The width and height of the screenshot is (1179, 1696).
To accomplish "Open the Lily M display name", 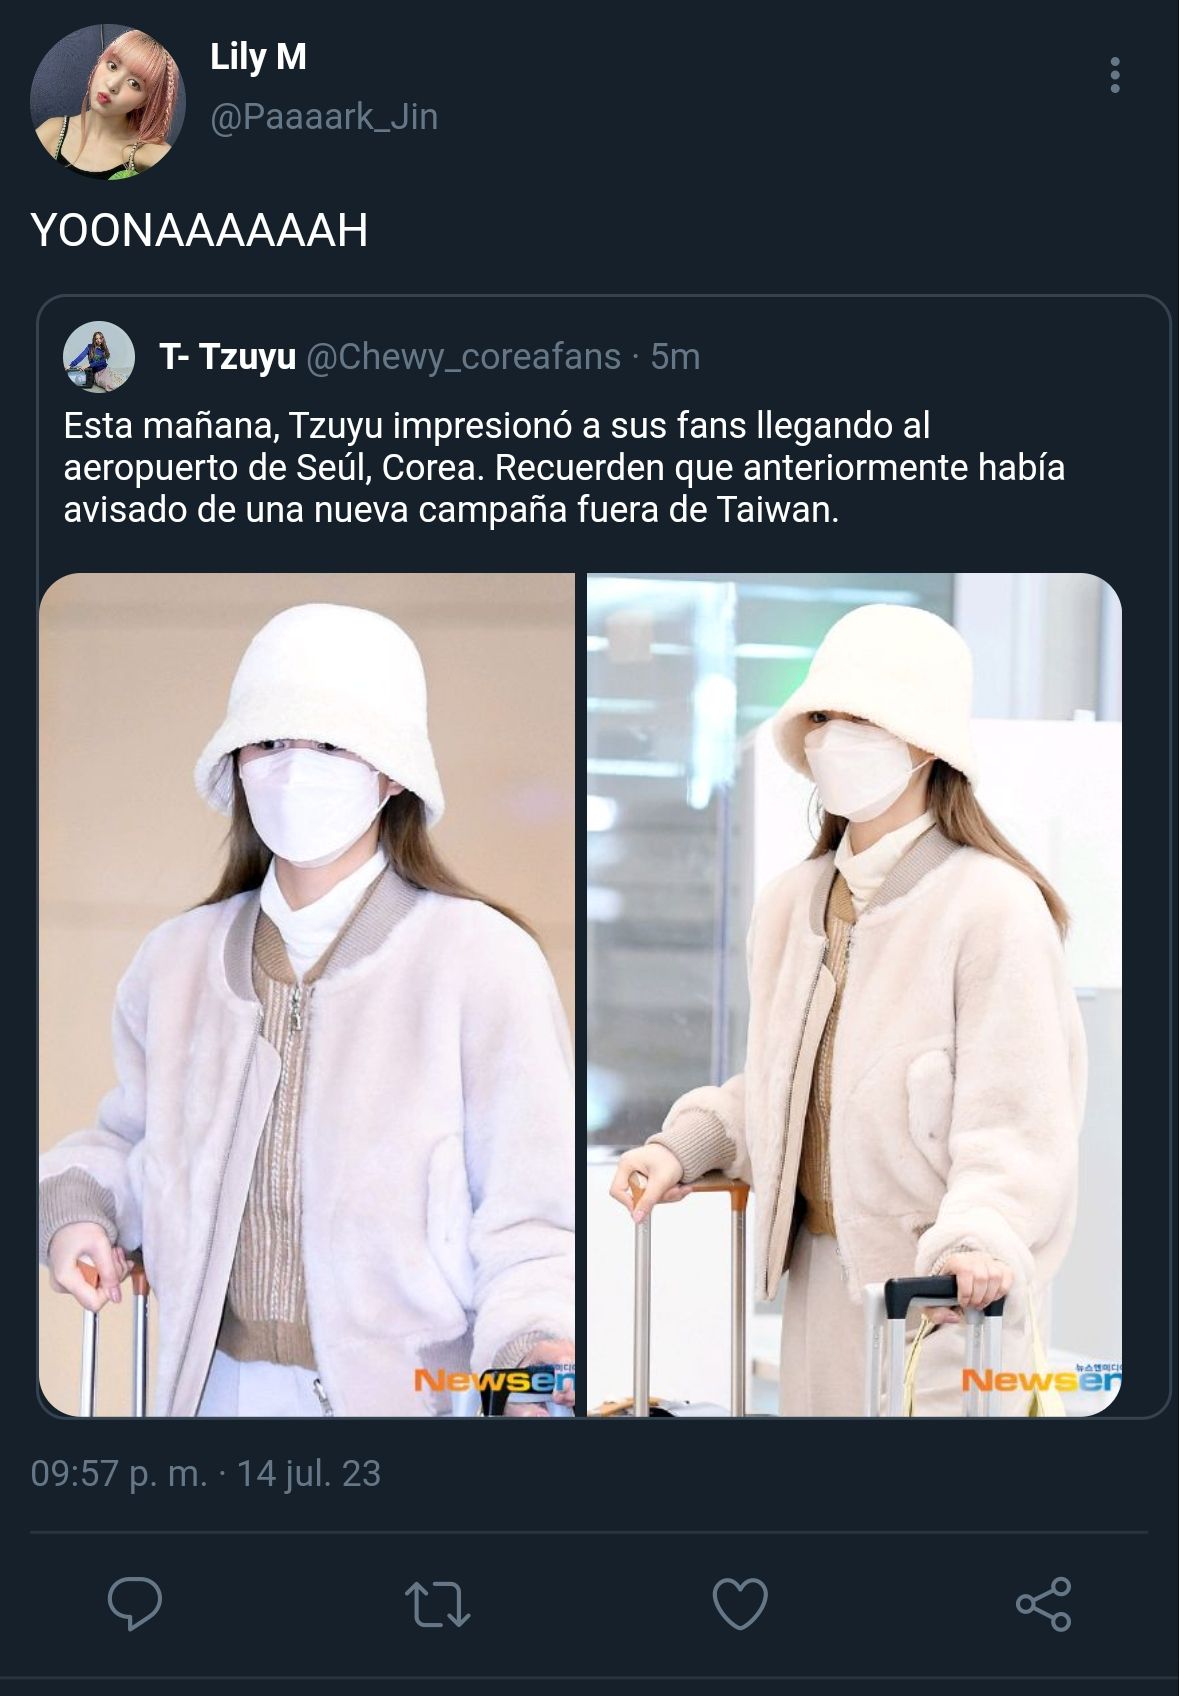I will [x=258, y=57].
